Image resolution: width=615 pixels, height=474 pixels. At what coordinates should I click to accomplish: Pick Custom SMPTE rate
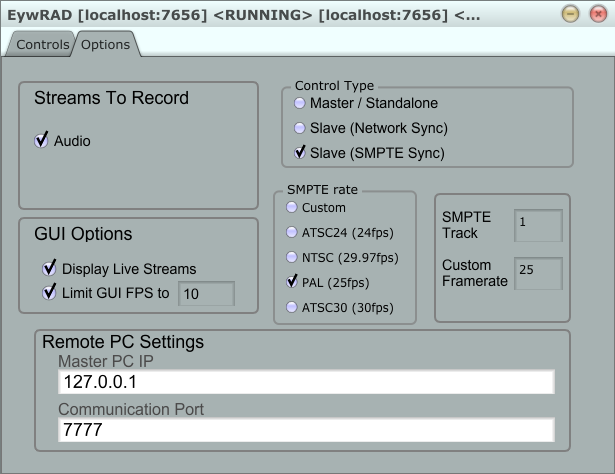click(x=291, y=207)
